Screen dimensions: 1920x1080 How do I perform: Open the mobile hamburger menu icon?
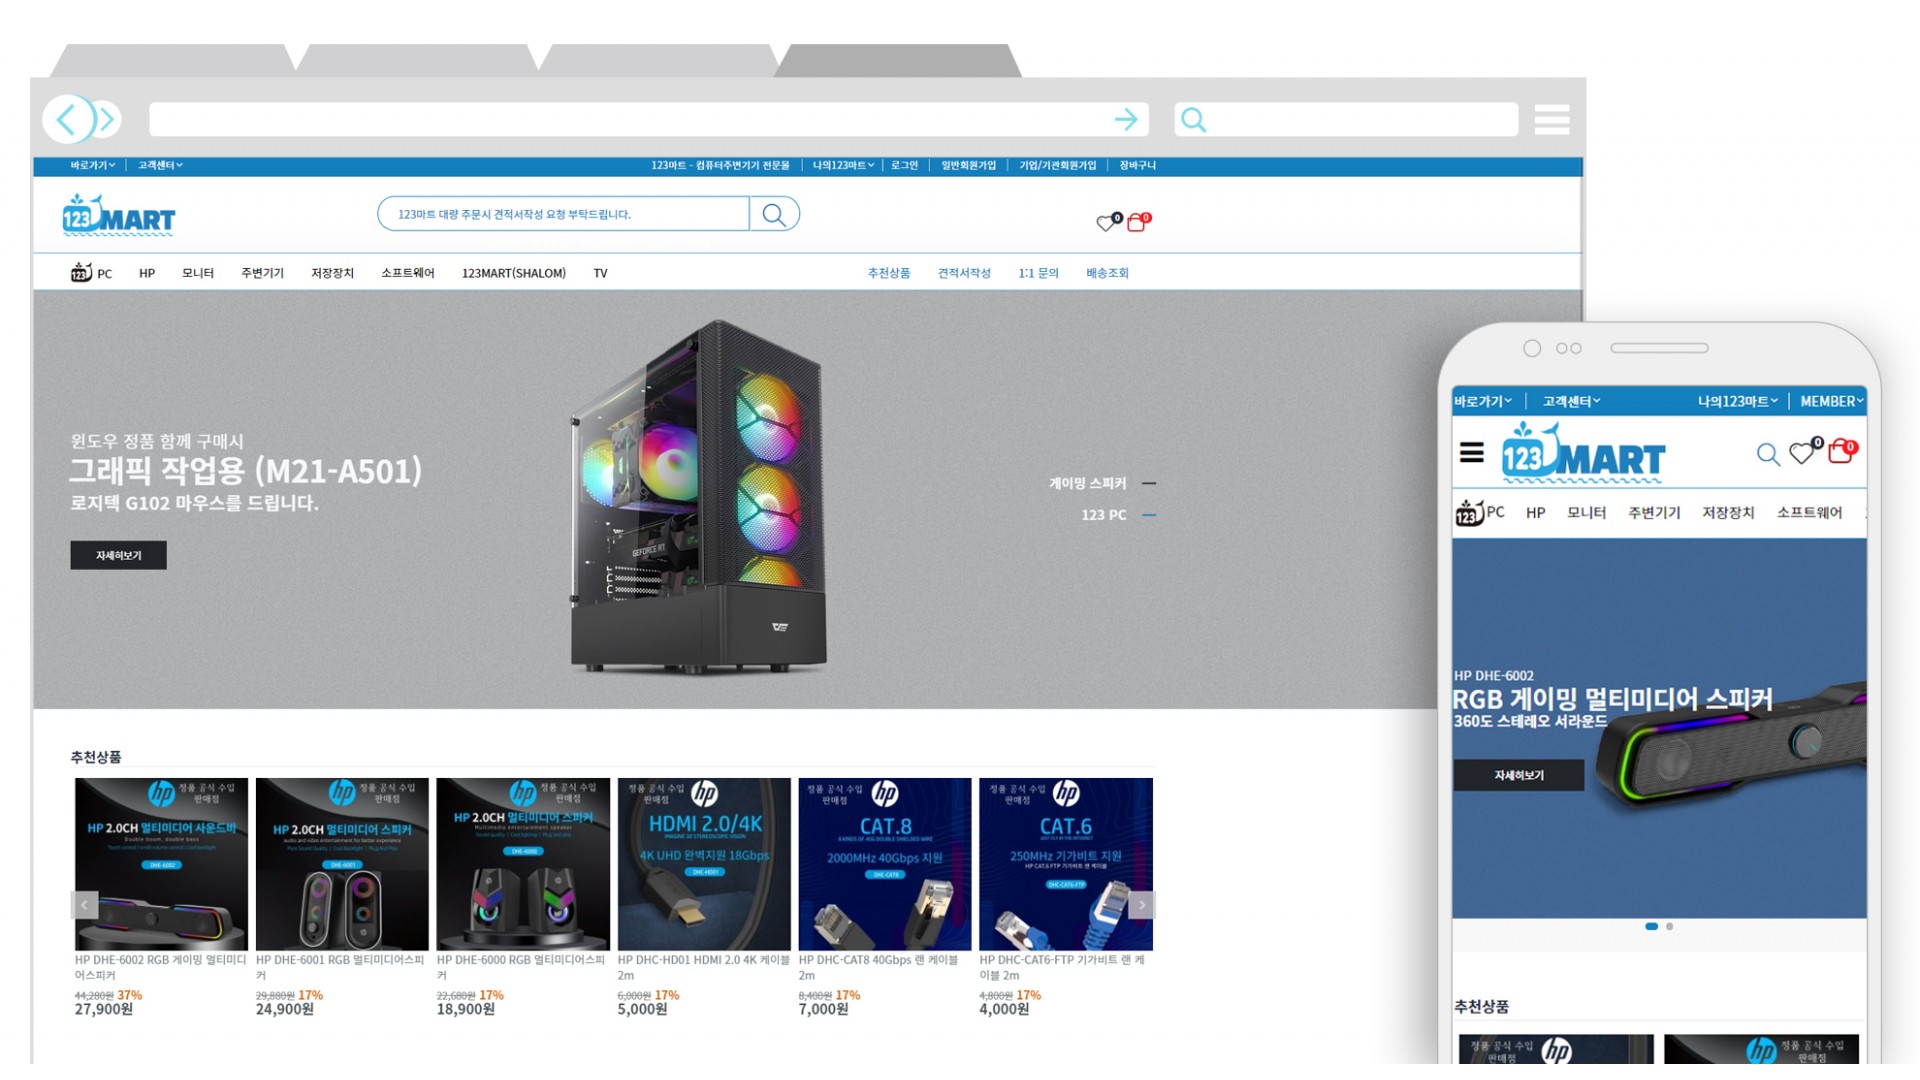[1471, 453]
